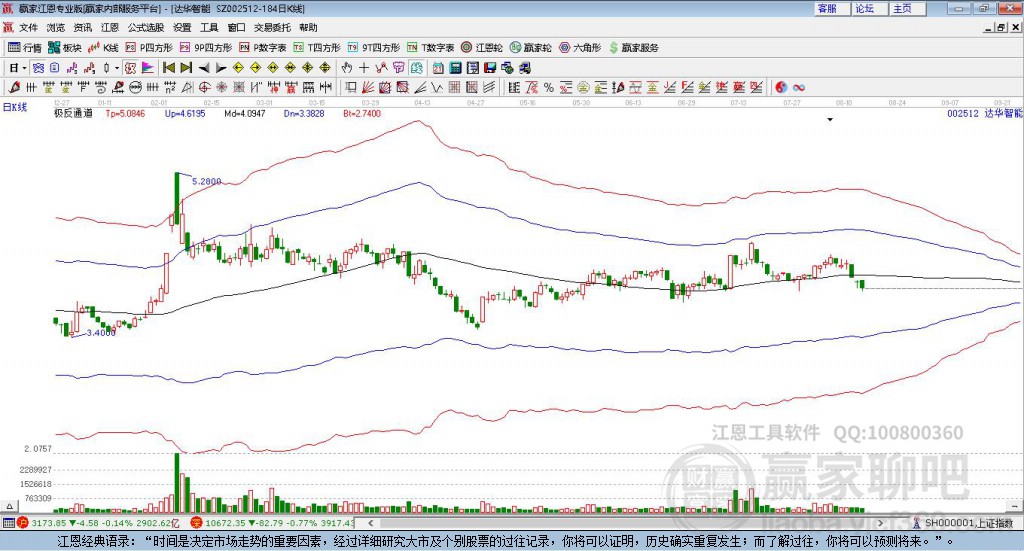Open the 江恩 menu
1024x551 pixels.
point(110,27)
